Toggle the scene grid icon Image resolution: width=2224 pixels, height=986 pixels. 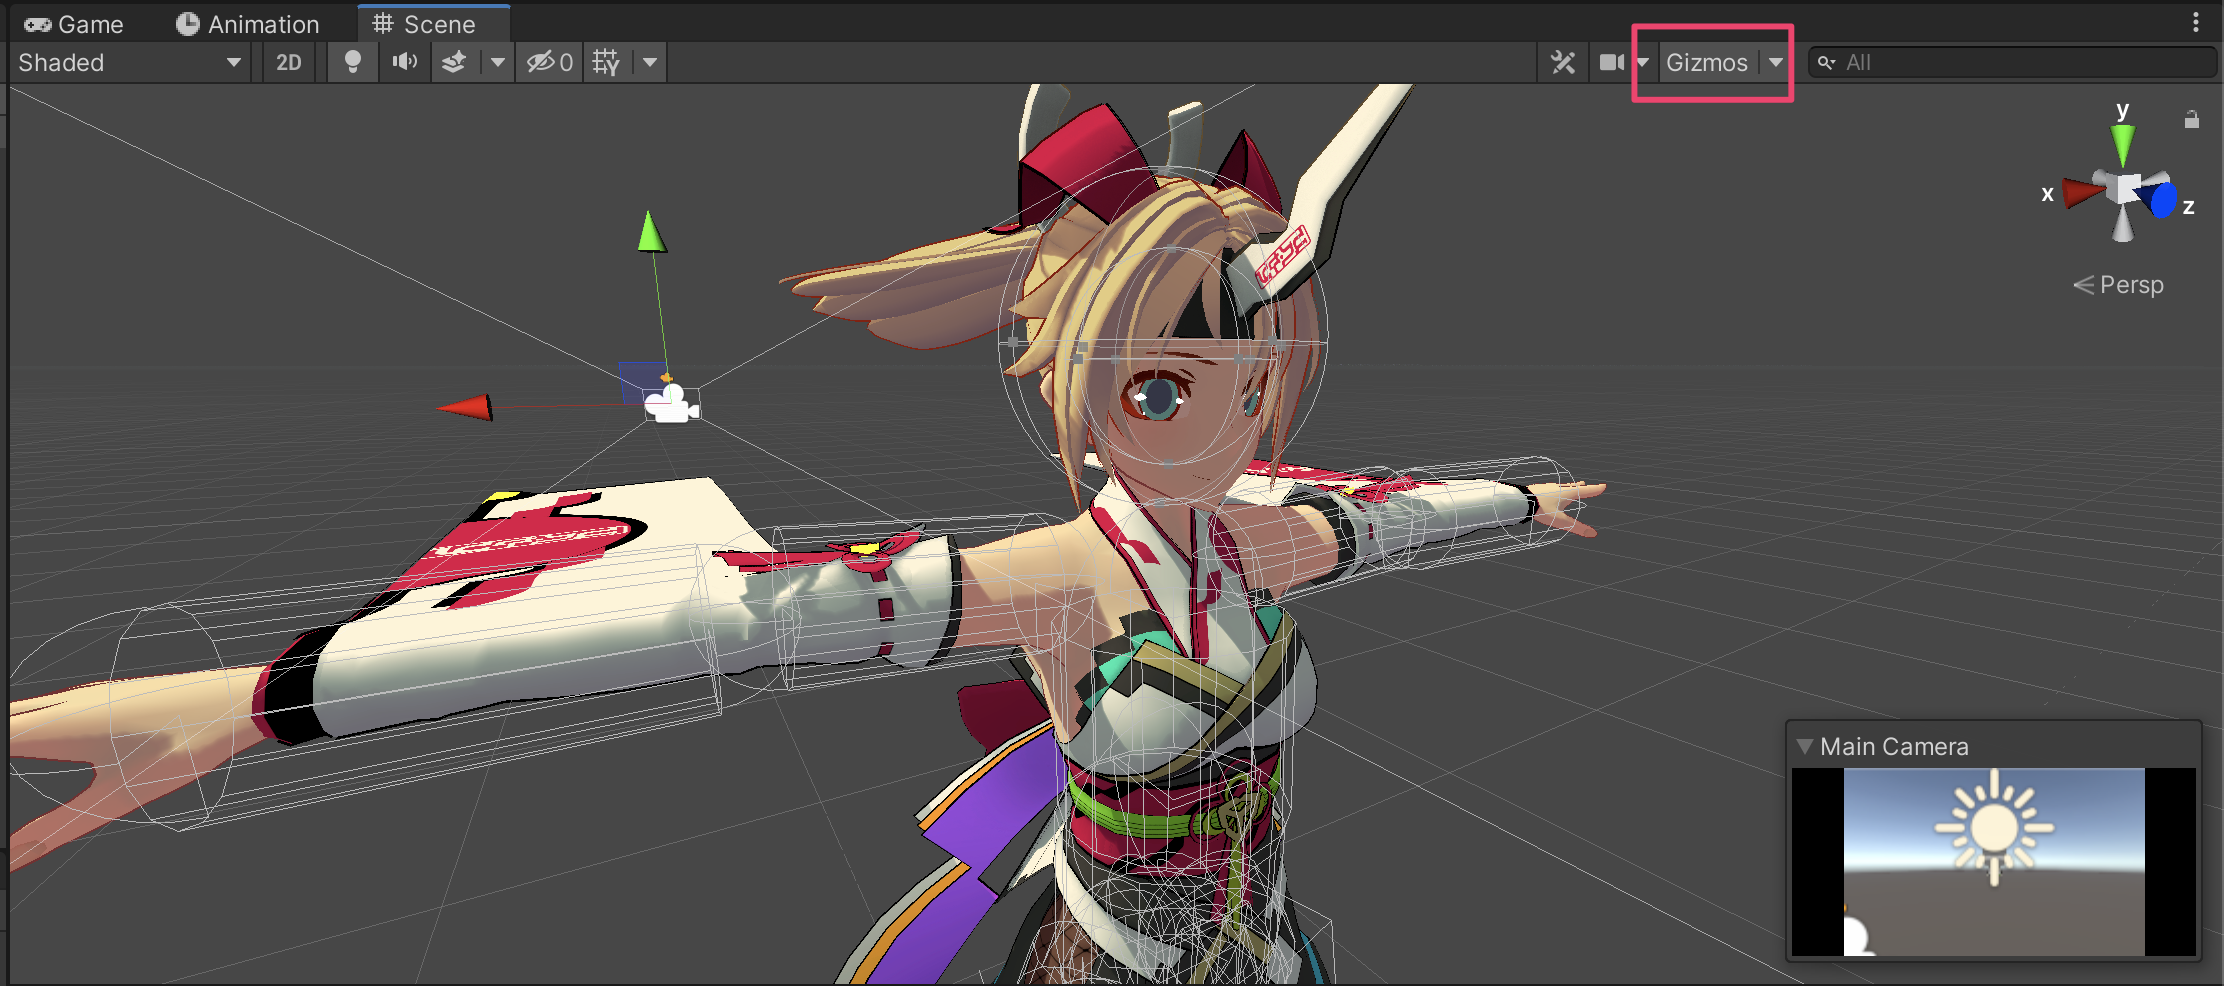click(607, 62)
